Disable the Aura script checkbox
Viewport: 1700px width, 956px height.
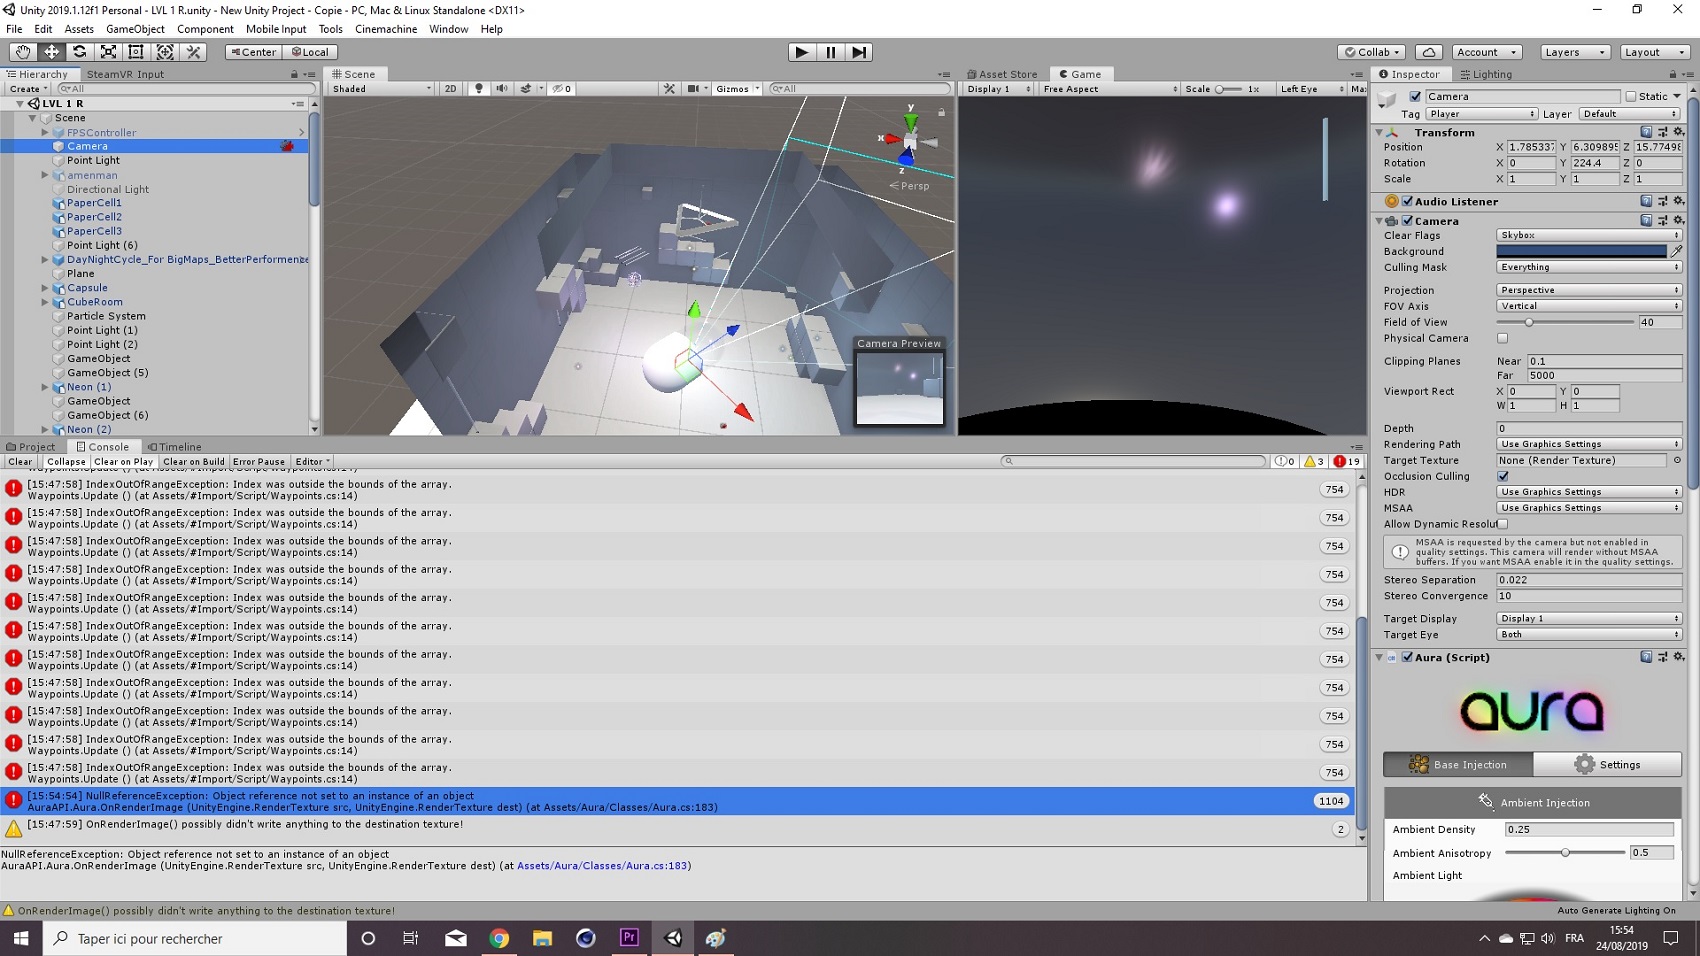pyautogui.click(x=1407, y=657)
